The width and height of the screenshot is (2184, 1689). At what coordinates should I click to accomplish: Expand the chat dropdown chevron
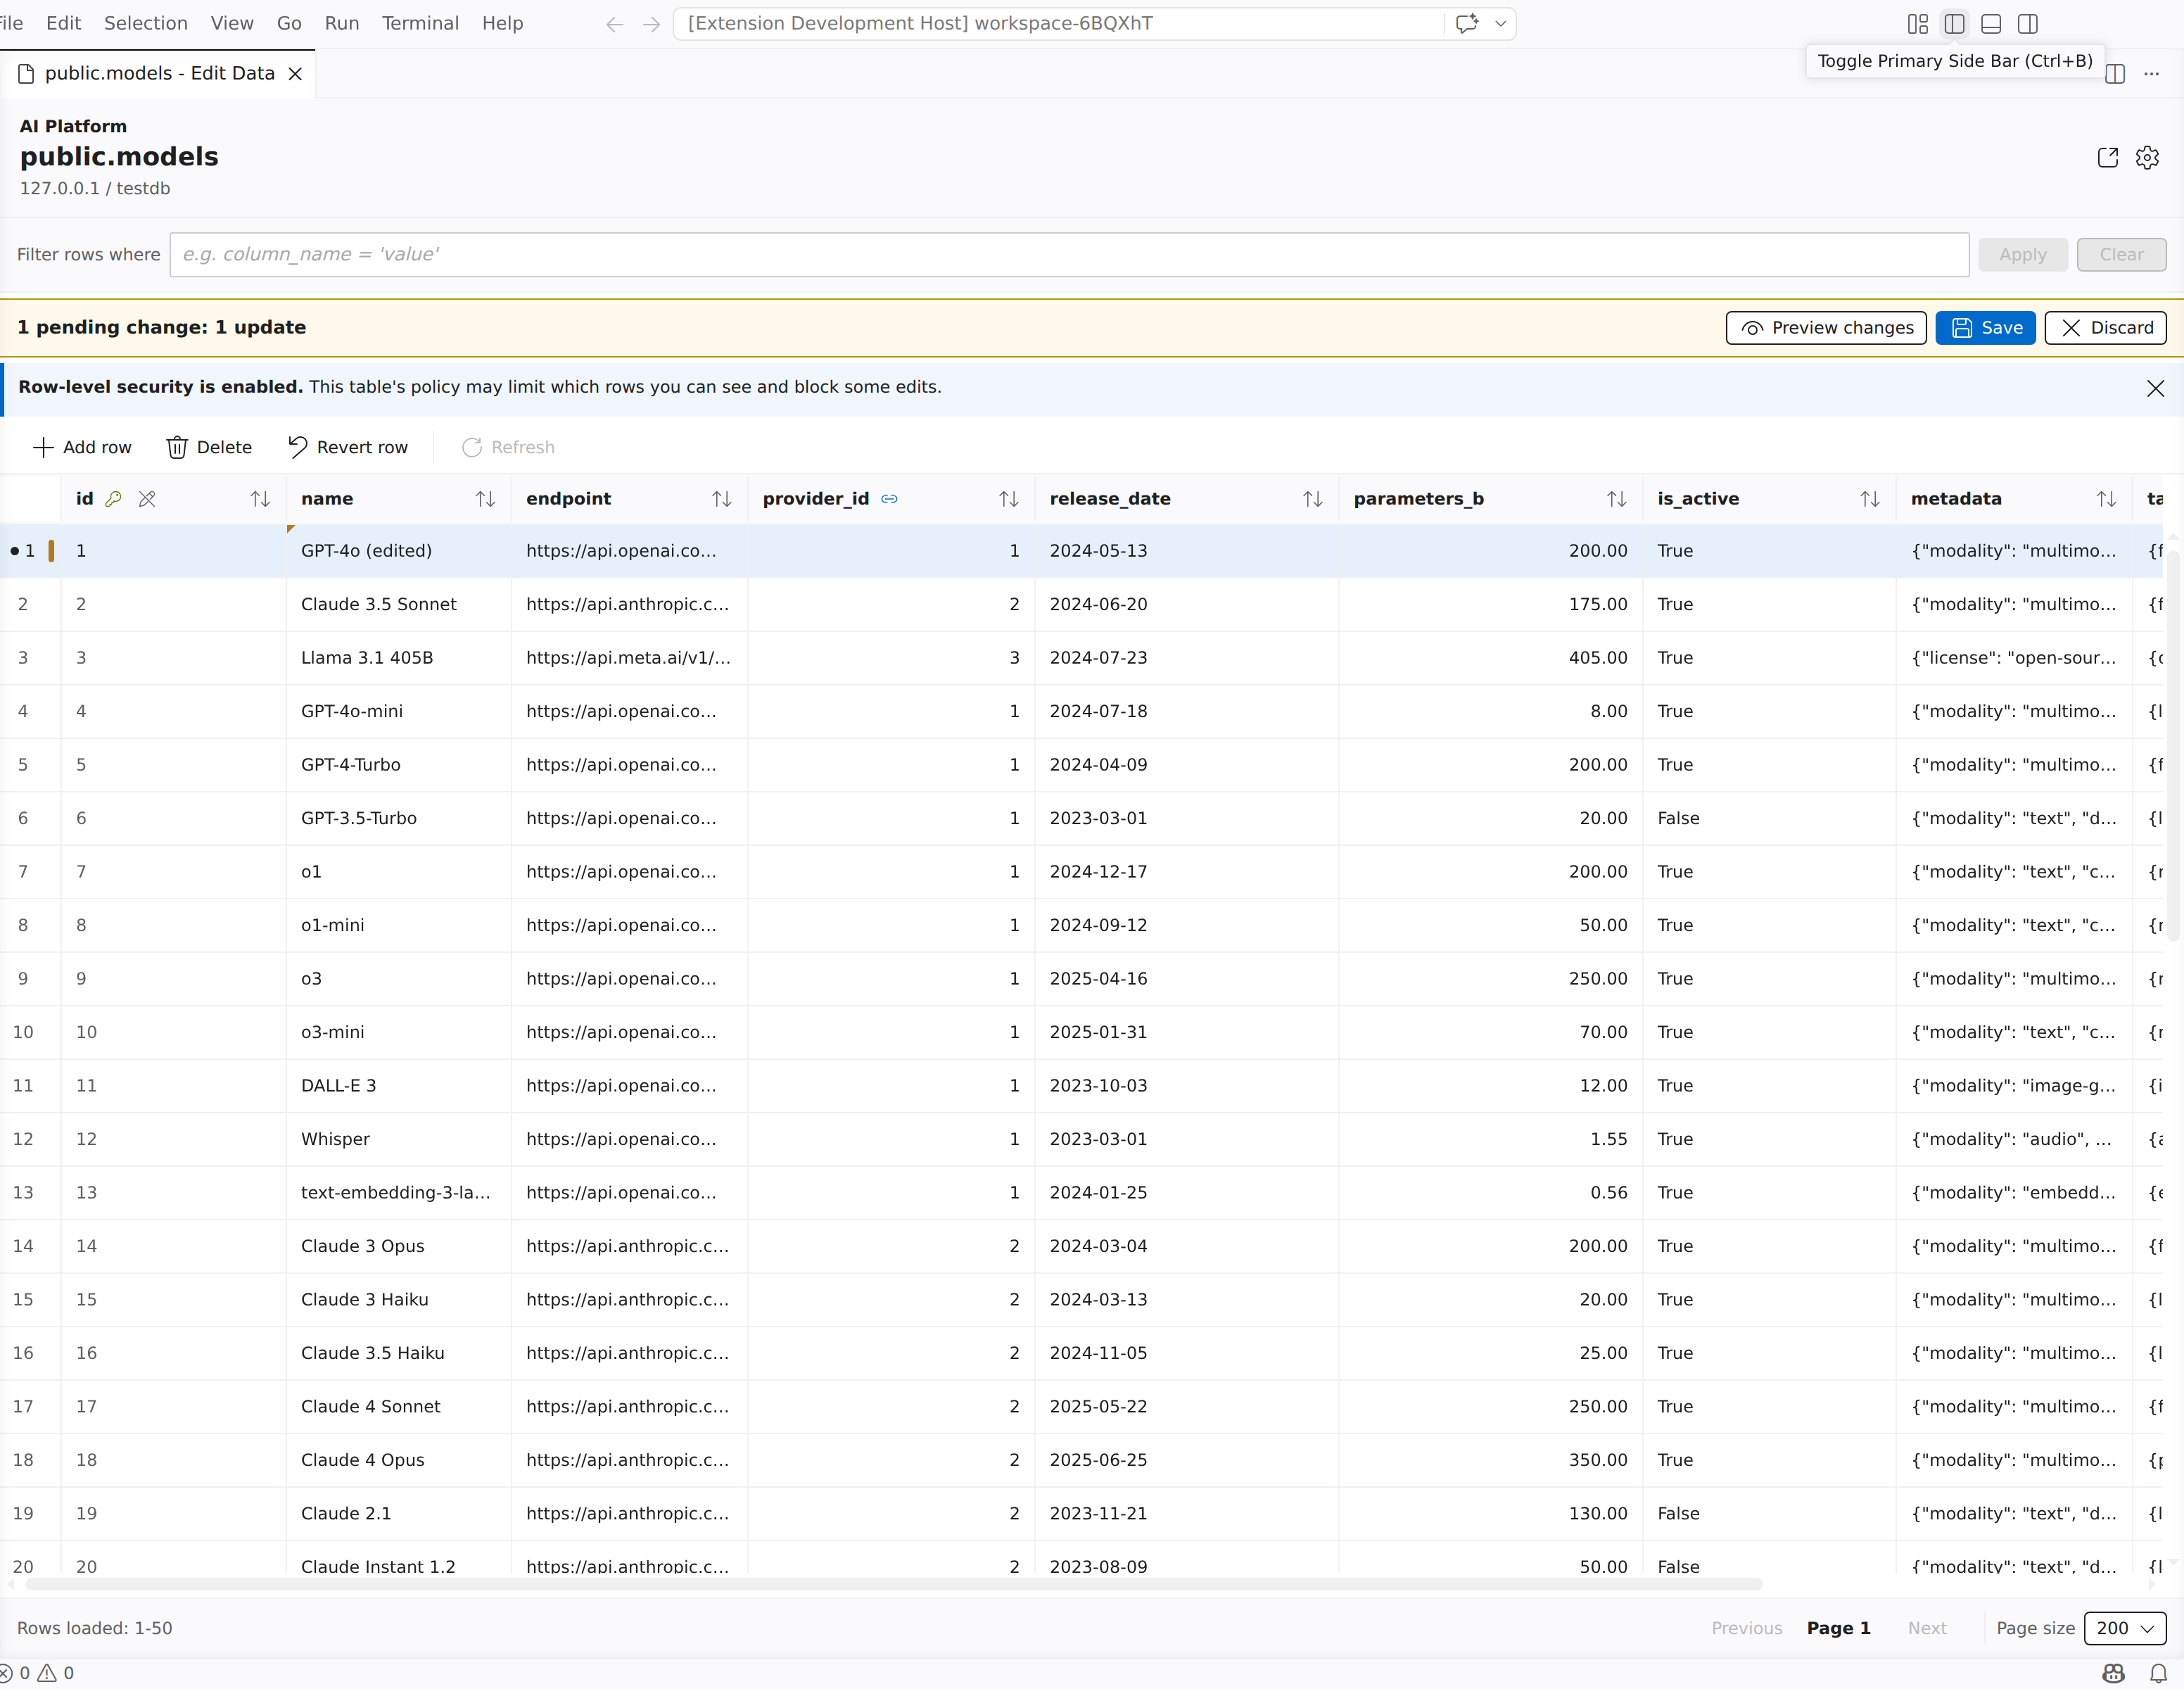click(1500, 24)
